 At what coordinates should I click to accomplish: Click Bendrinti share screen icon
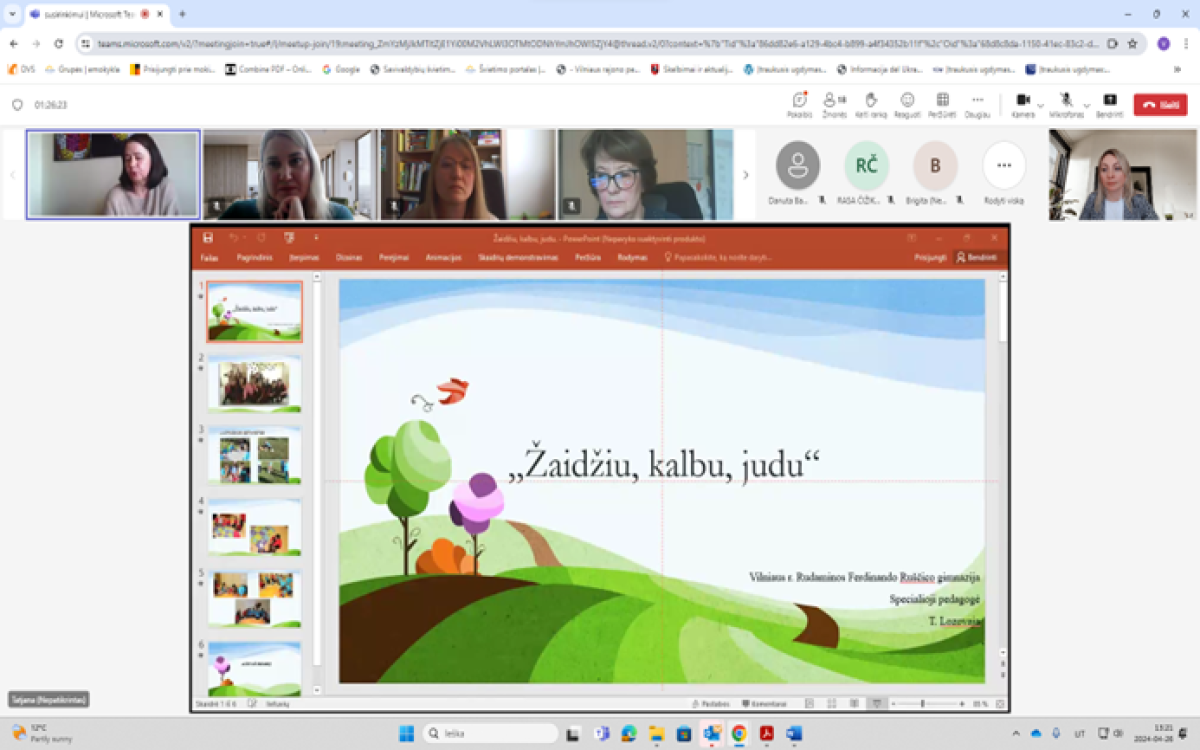tap(1109, 102)
